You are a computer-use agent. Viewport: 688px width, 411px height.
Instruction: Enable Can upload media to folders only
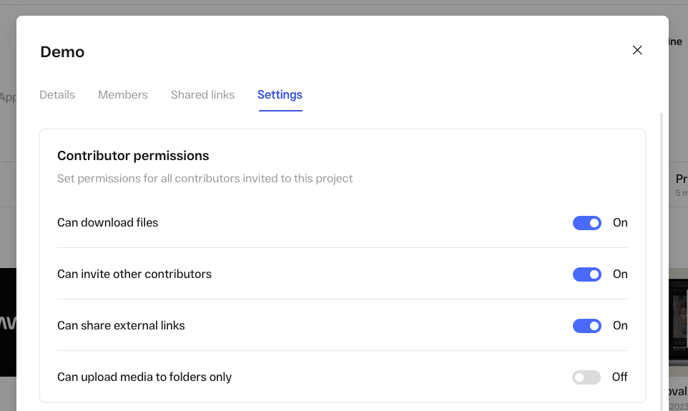click(586, 377)
